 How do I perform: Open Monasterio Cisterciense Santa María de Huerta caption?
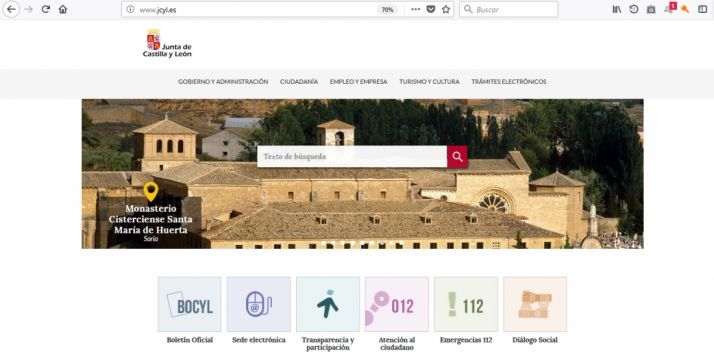[151, 219]
